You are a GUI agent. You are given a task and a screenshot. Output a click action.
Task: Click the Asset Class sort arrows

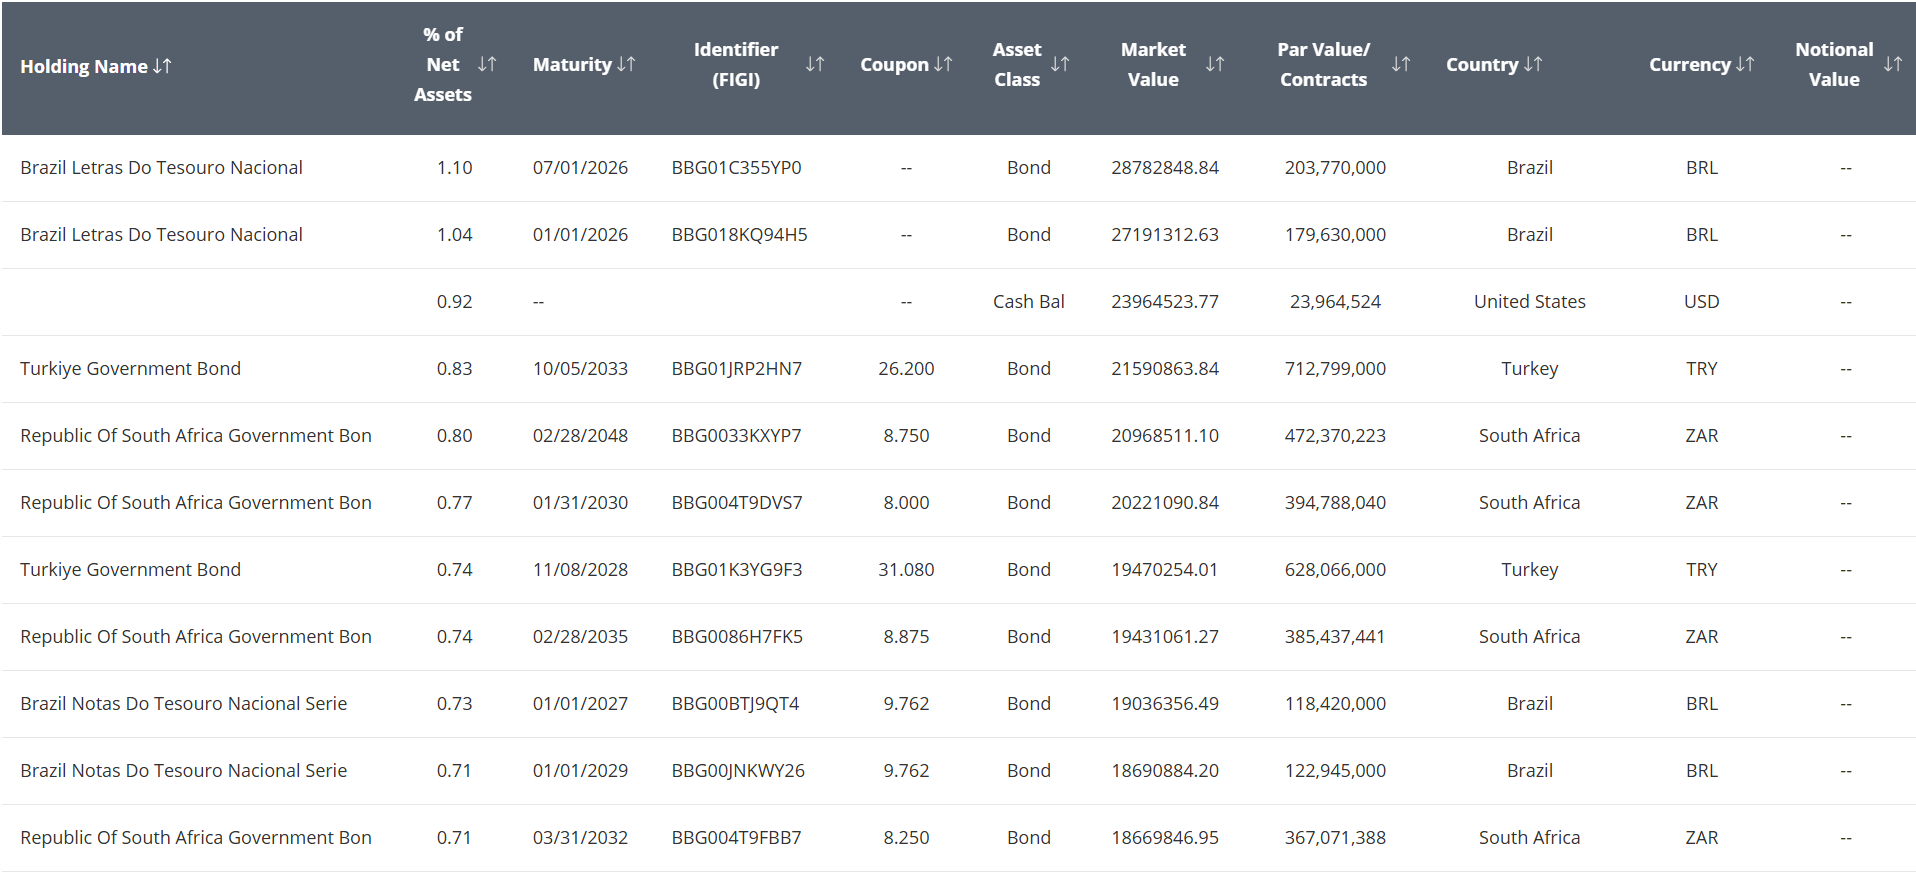(1060, 64)
